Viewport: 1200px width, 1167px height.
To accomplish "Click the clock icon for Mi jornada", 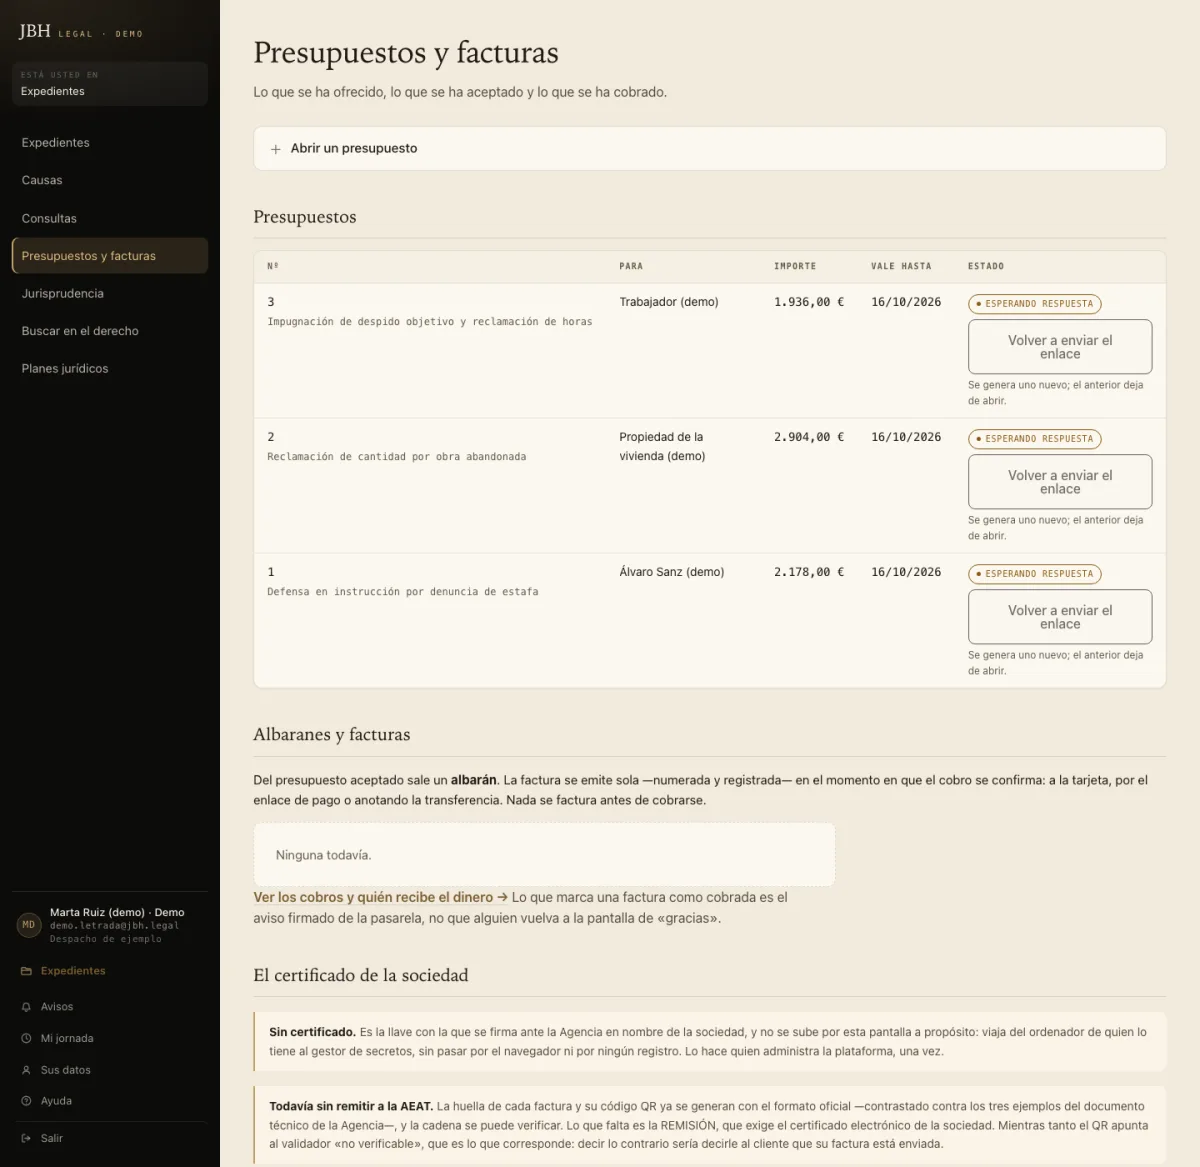I will point(26,1039).
